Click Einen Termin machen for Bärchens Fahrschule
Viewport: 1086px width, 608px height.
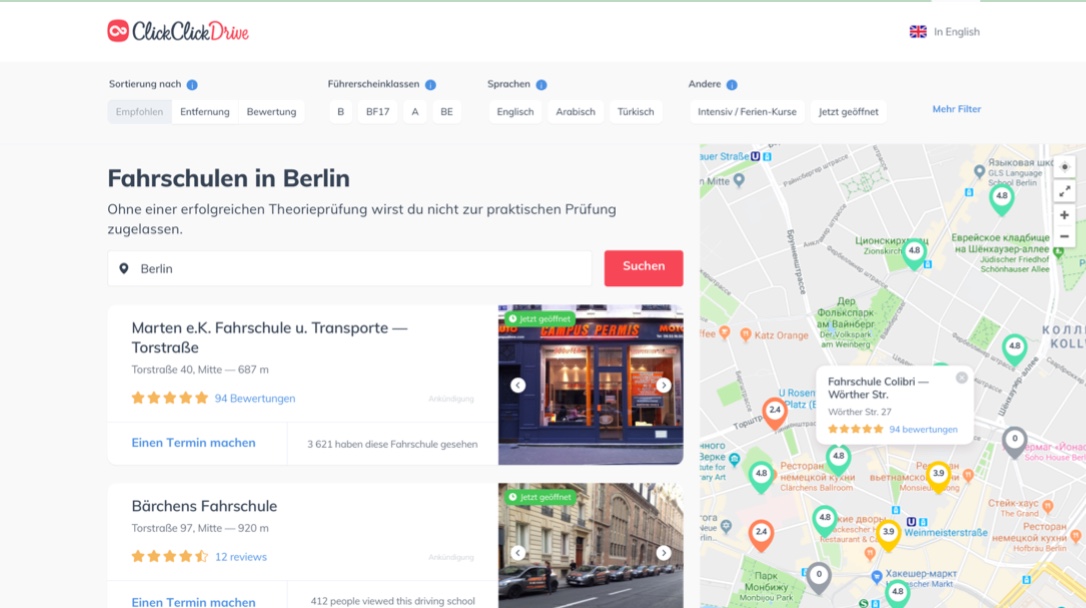click(x=193, y=602)
